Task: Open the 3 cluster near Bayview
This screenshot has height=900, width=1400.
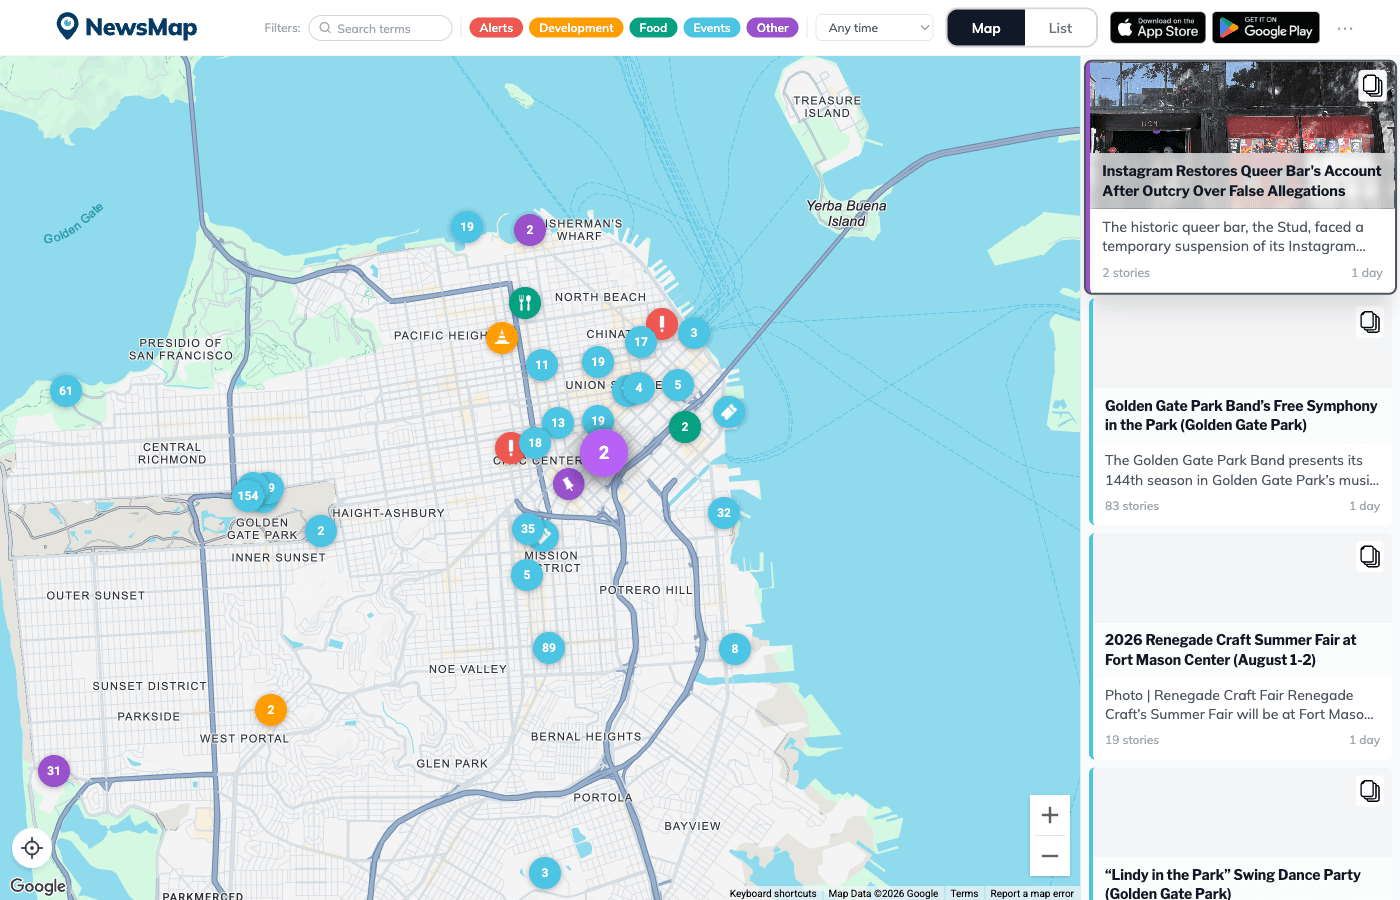Action: pyautogui.click(x=545, y=873)
